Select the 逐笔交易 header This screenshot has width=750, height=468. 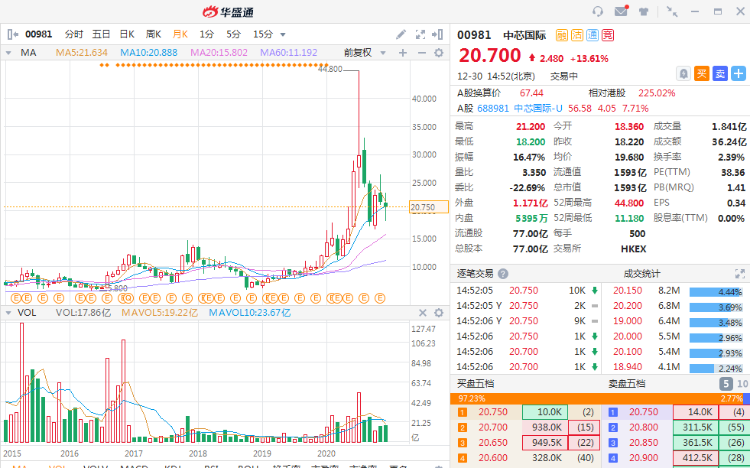click(474, 274)
